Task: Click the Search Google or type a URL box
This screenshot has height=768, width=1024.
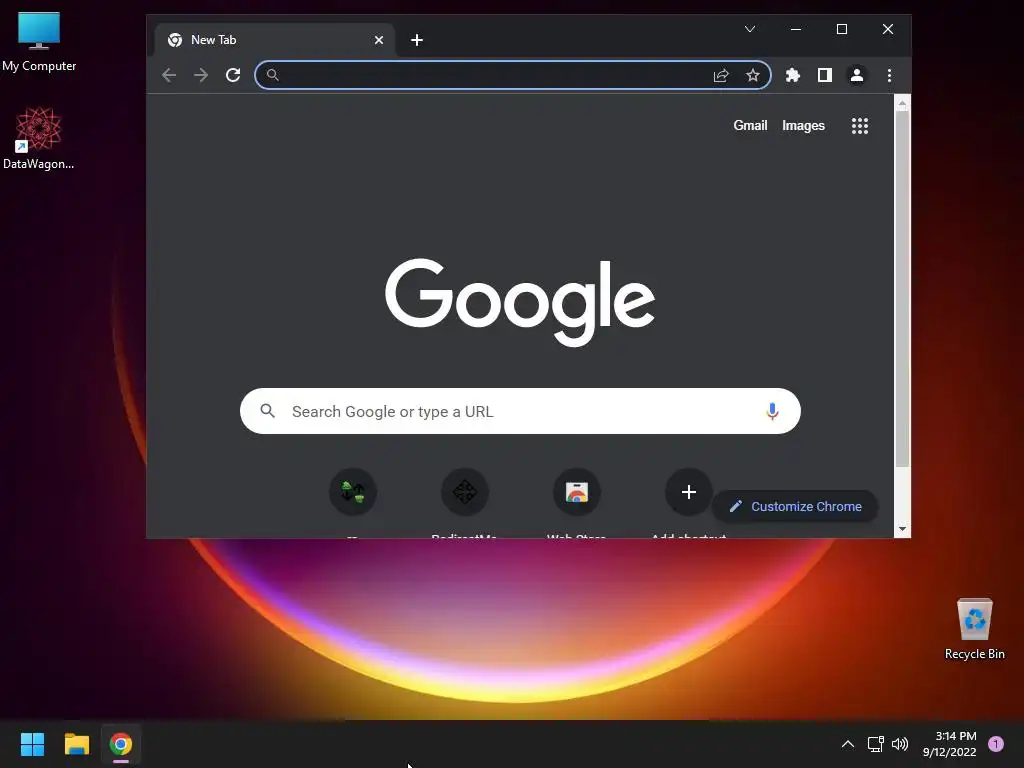Action: (x=520, y=411)
